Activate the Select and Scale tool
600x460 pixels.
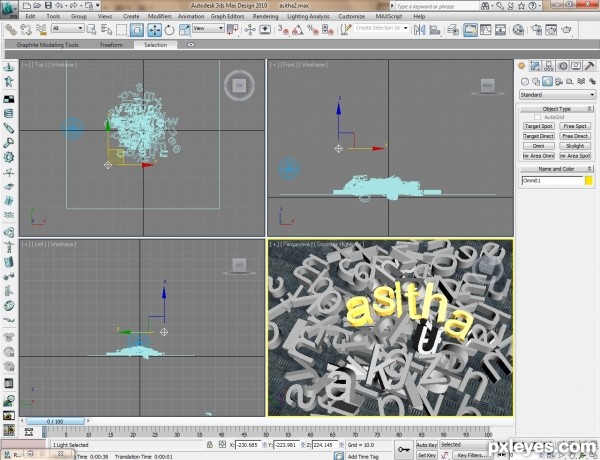(x=184, y=29)
